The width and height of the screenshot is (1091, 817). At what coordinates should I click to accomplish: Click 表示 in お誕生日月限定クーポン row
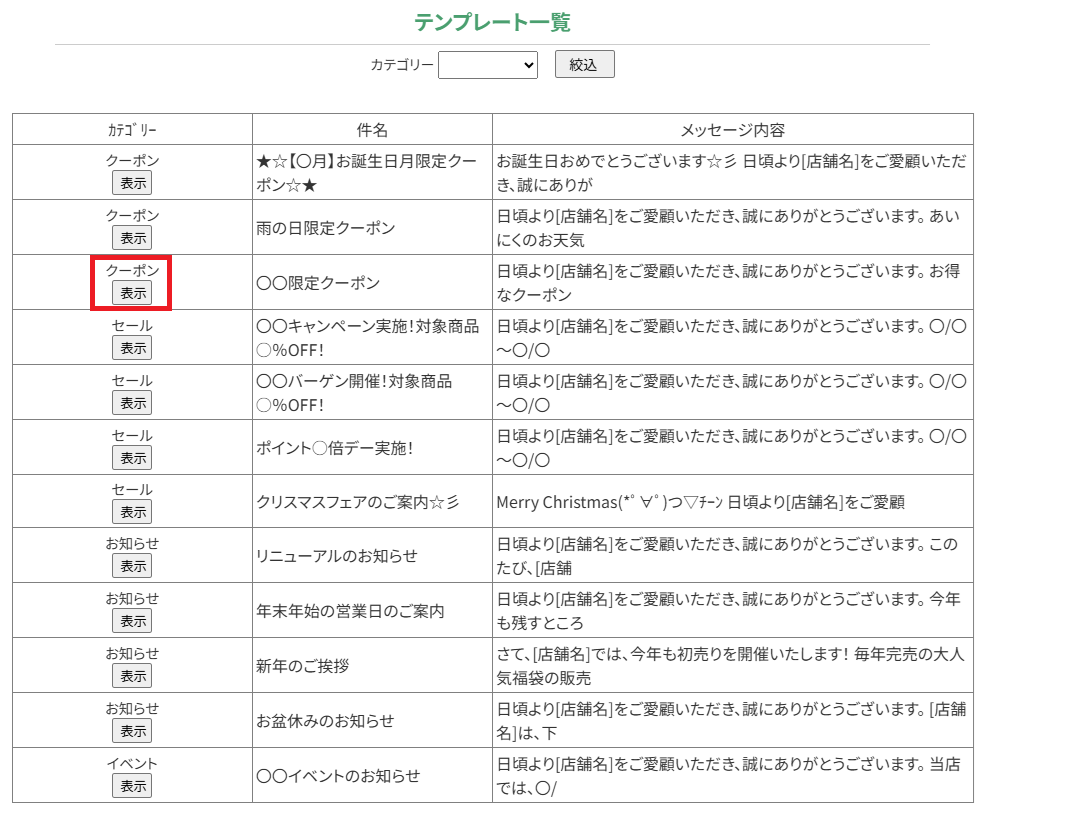[x=132, y=183]
